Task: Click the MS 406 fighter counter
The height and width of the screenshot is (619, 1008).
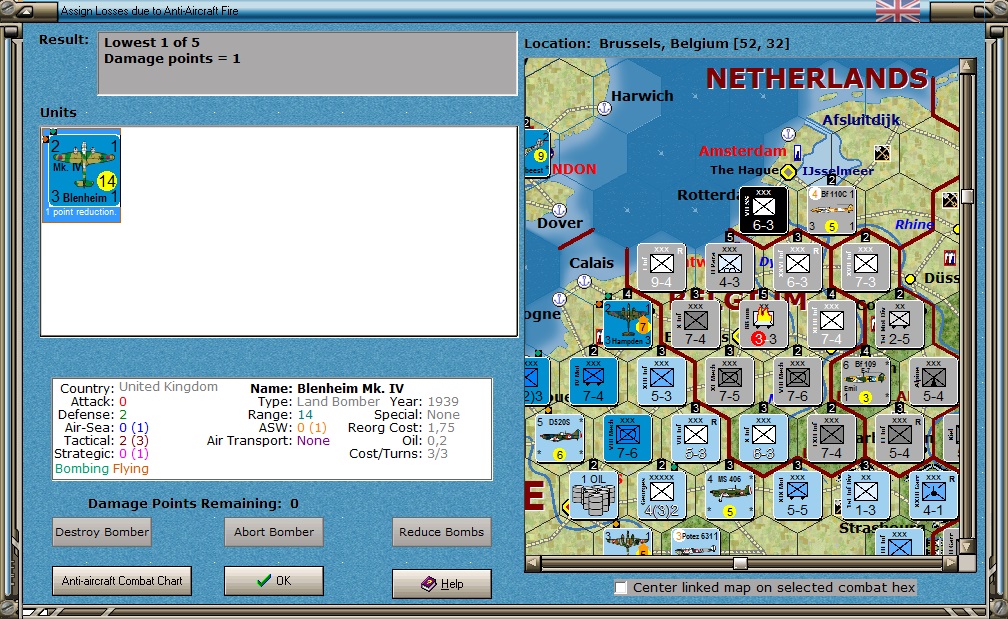Action: click(x=730, y=496)
